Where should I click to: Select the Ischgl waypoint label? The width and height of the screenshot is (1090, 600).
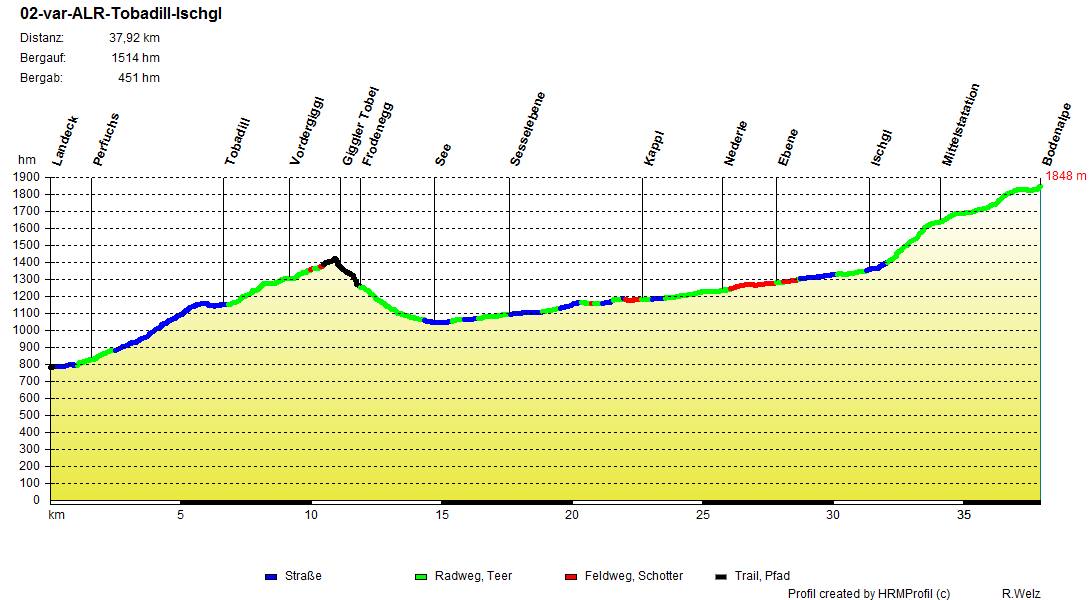tap(881, 148)
